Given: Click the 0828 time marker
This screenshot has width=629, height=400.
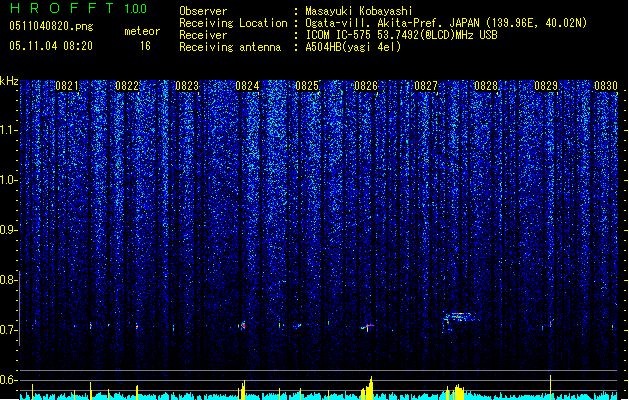Looking at the screenshot, I should [486, 86].
